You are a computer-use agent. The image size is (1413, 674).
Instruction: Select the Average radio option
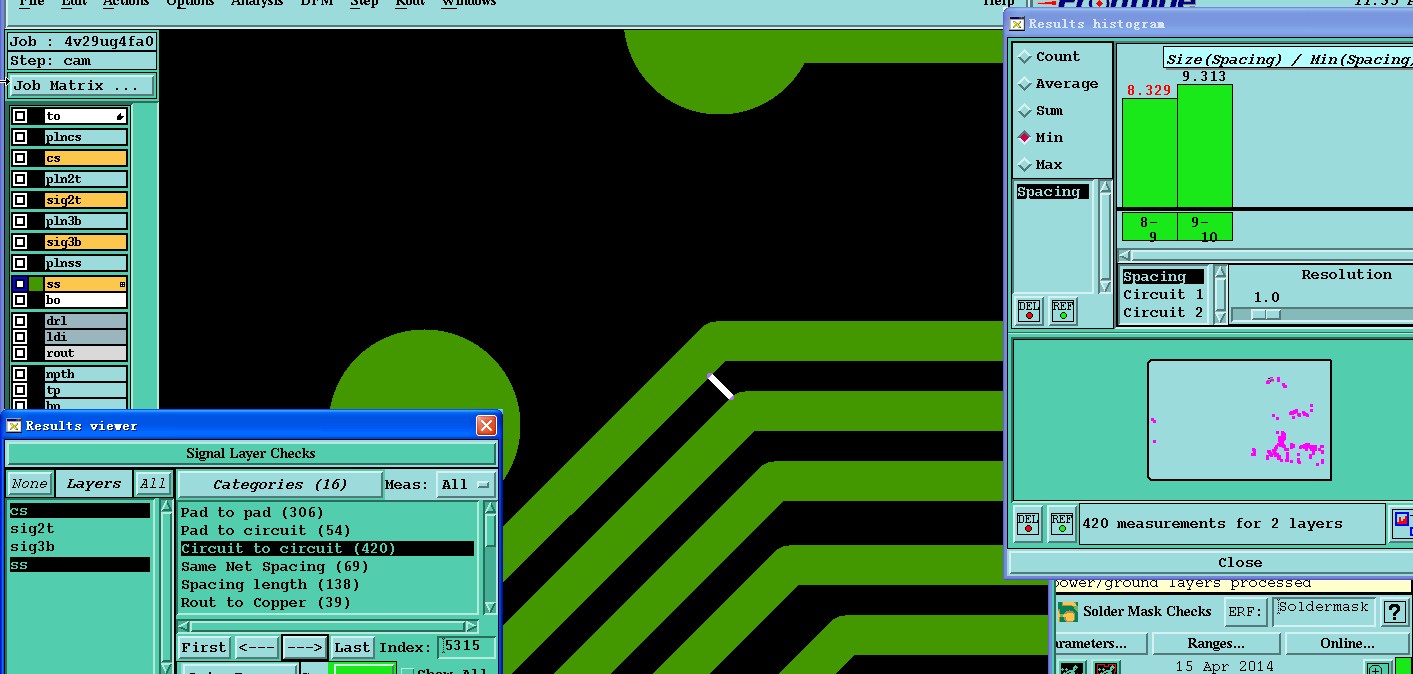pos(1025,84)
